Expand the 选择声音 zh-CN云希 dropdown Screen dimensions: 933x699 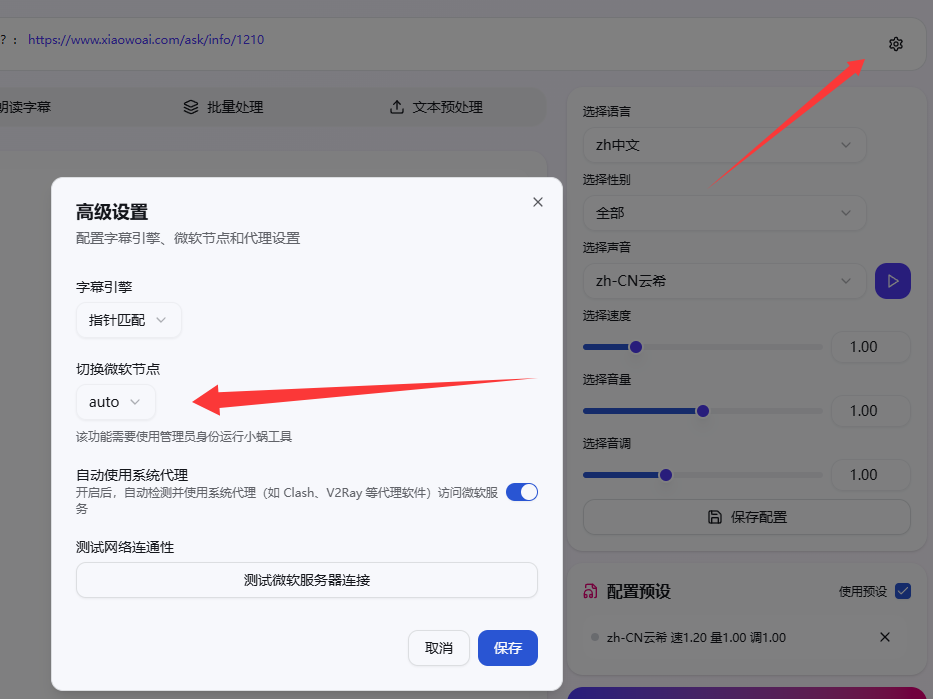point(724,281)
